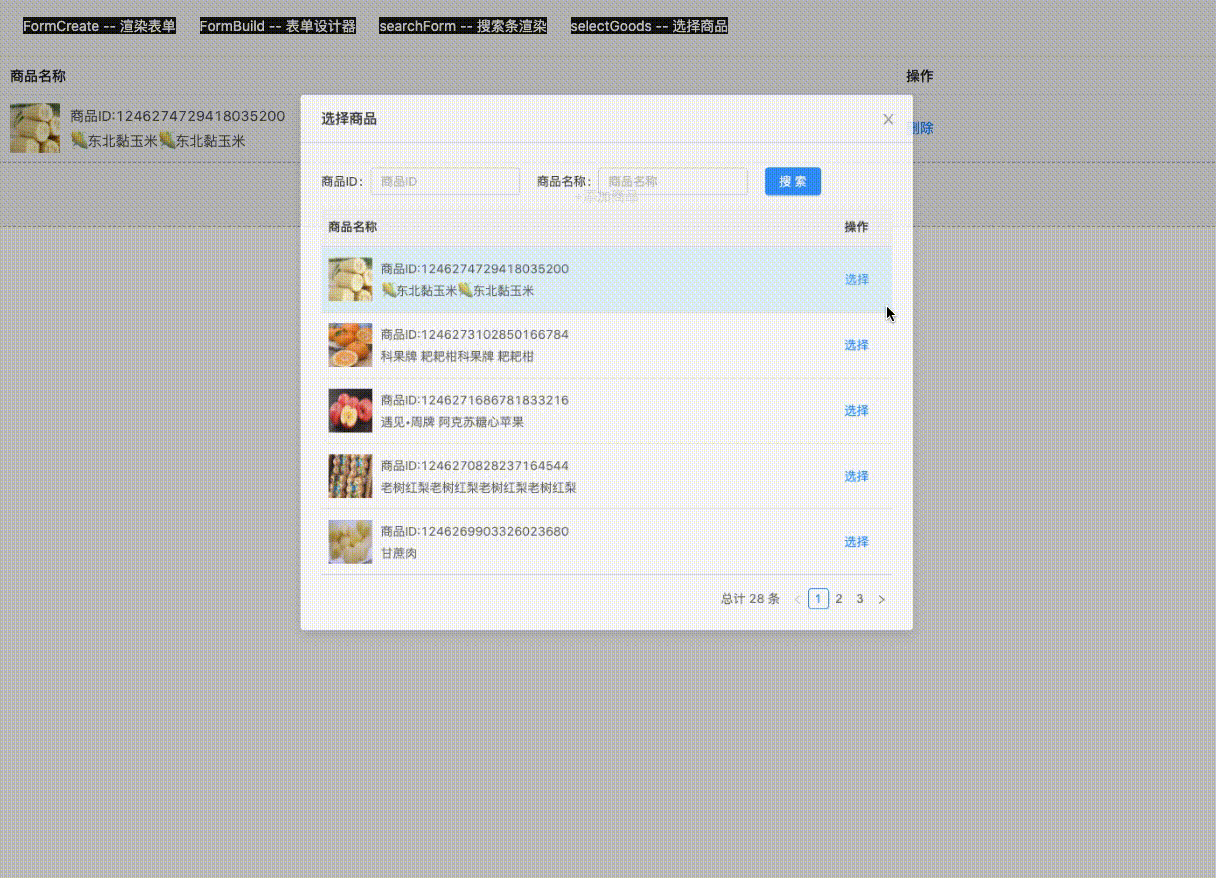This screenshot has width=1216, height=878.
Task: Go to pagination page 1
Action: [x=818, y=599]
